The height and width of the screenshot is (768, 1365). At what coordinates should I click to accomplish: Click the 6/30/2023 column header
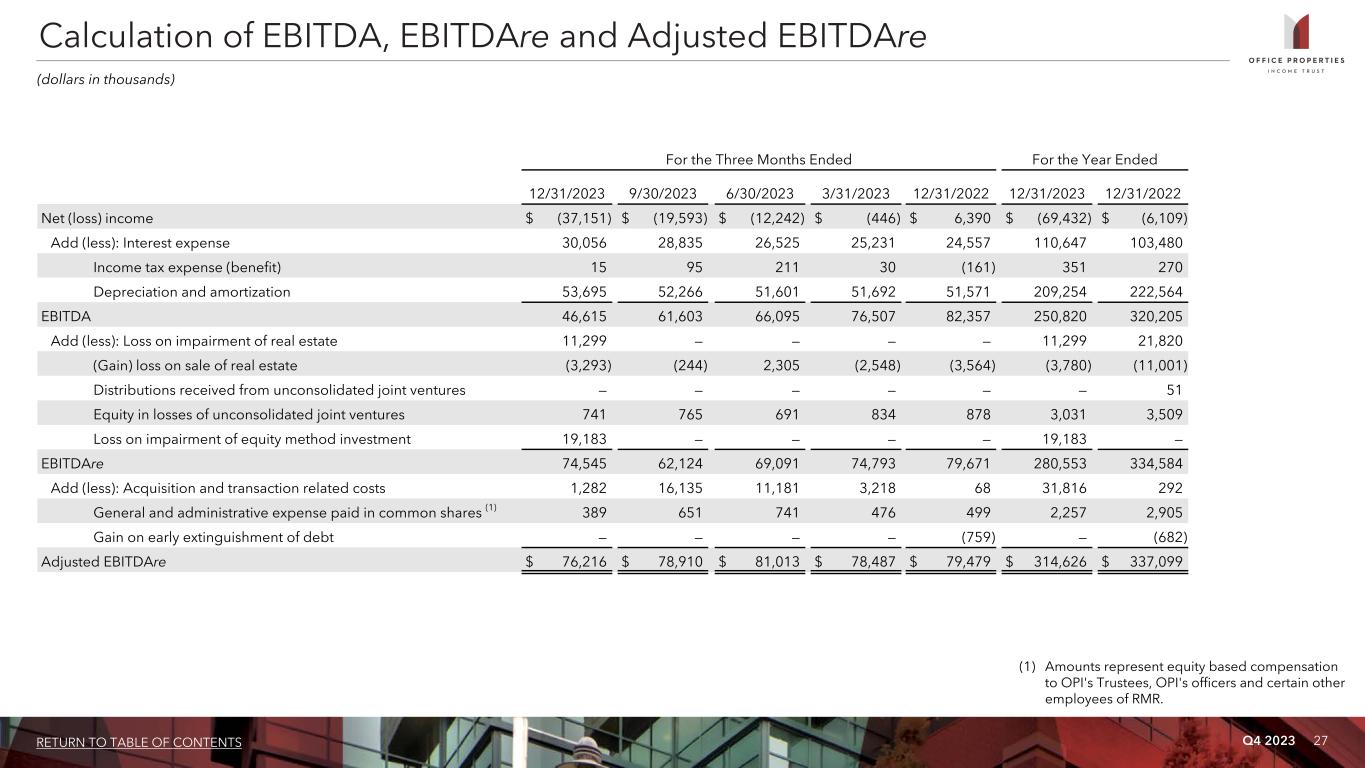[760, 192]
